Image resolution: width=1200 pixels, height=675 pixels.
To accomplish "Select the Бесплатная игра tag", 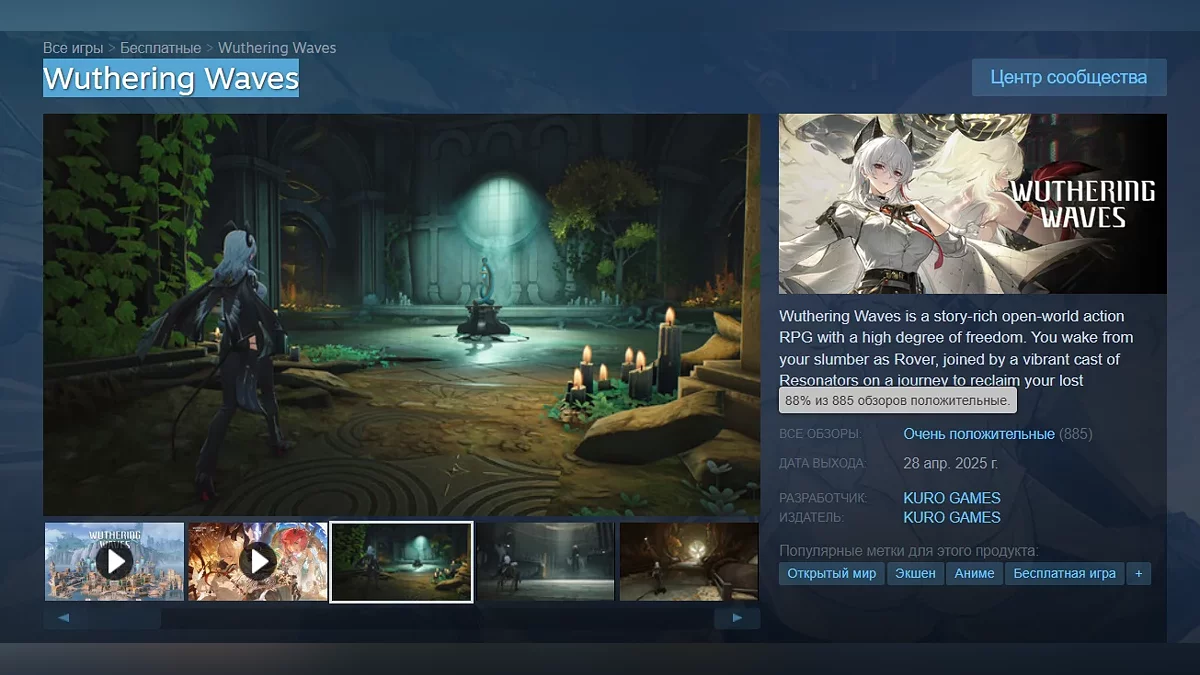I will (1064, 573).
